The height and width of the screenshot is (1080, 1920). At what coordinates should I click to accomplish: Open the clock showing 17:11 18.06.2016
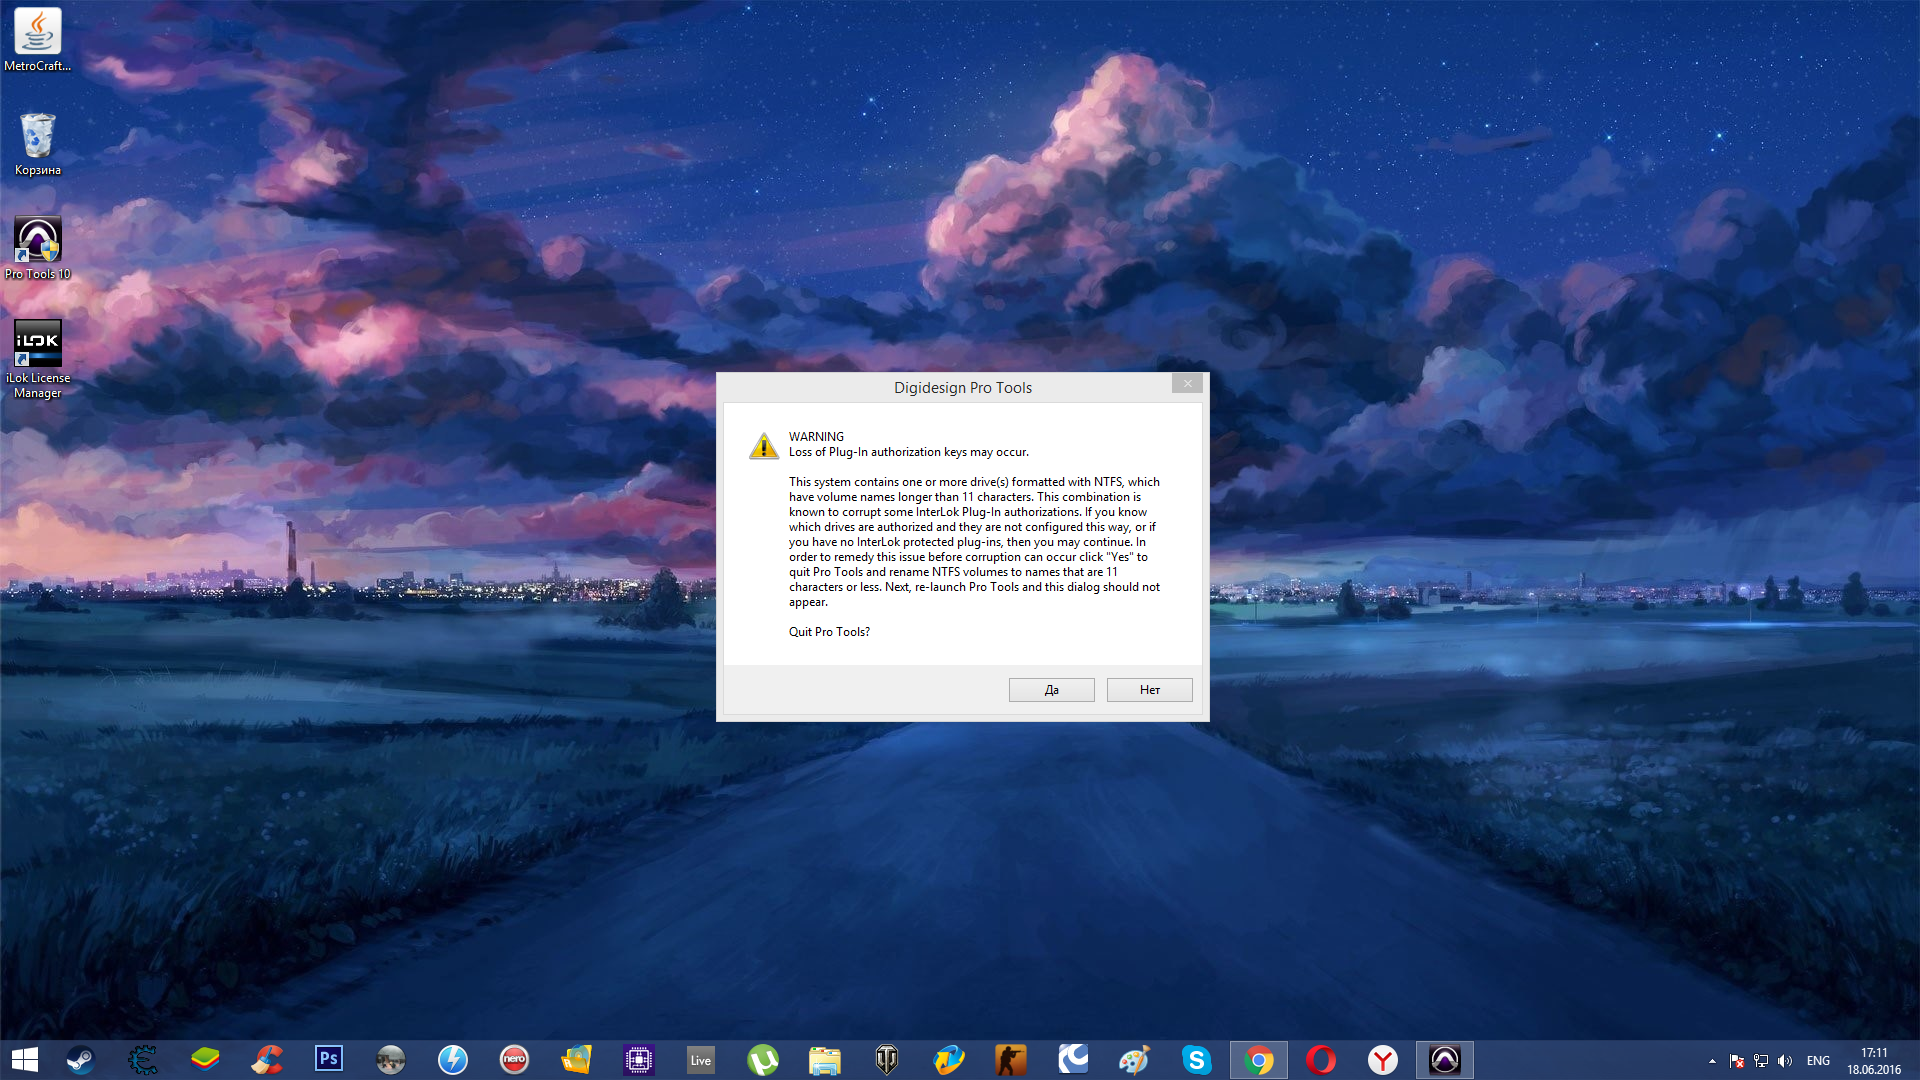[1874, 1061]
